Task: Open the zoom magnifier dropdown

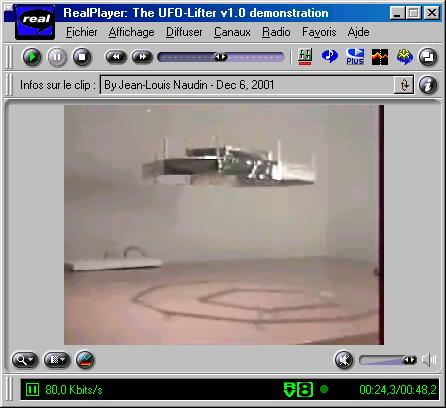Action: click(25, 360)
